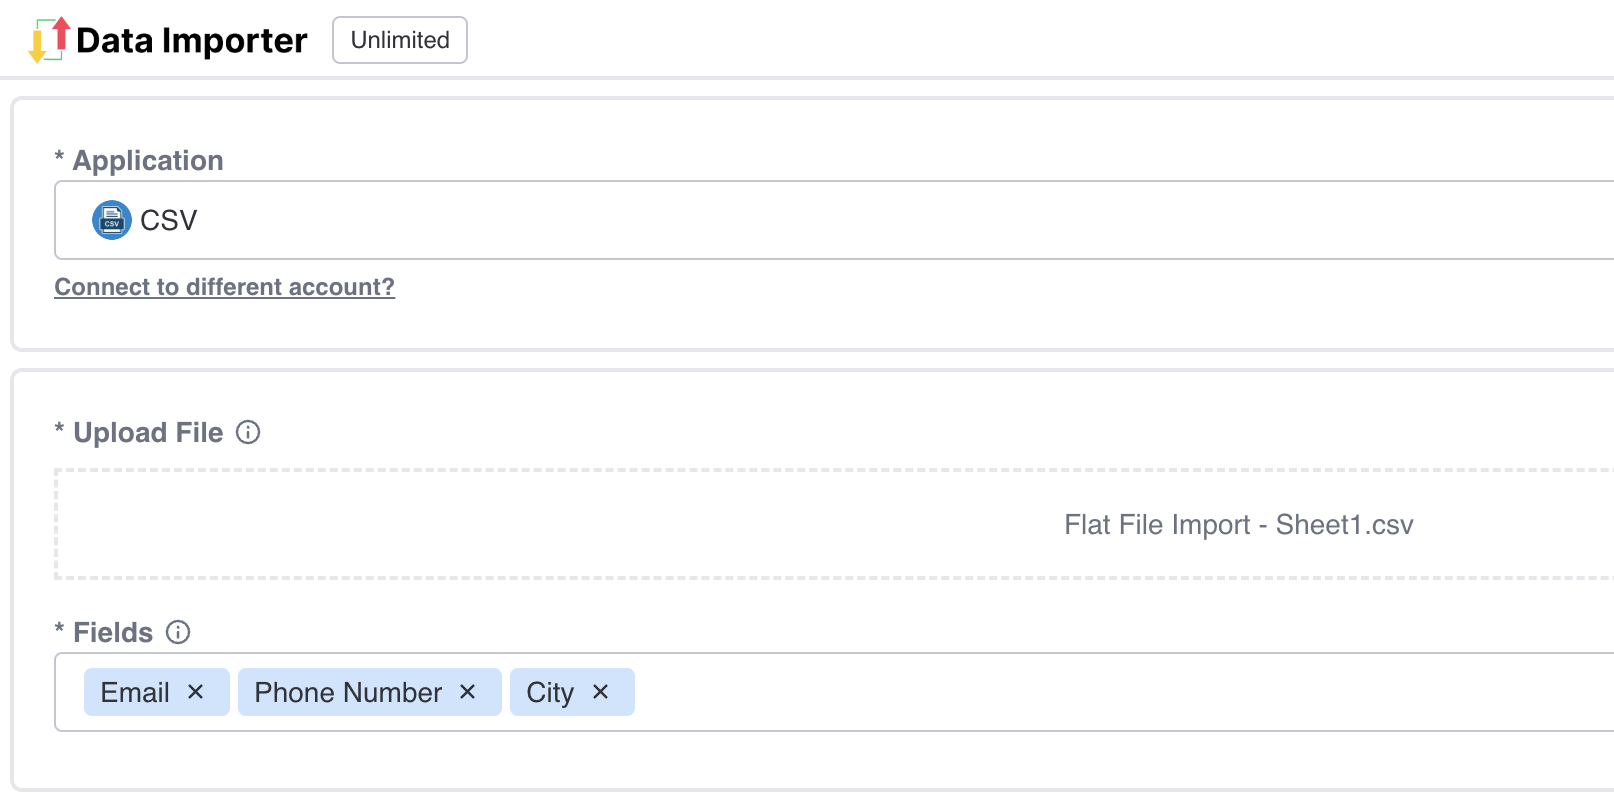This screenshot has height=804, width=1614.
Task: Select the Phone Number tag label
Action: [348, 692]
